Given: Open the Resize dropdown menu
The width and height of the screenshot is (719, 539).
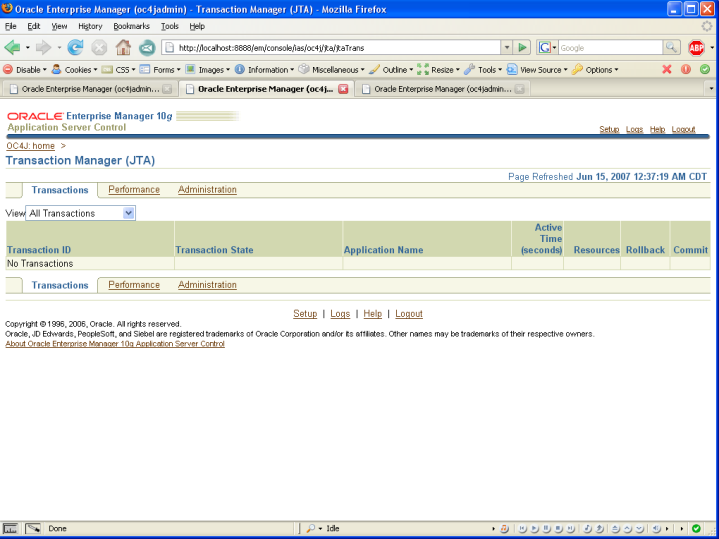Looking at the screenshot, I should pyautogui.click(x=438, y=70).
